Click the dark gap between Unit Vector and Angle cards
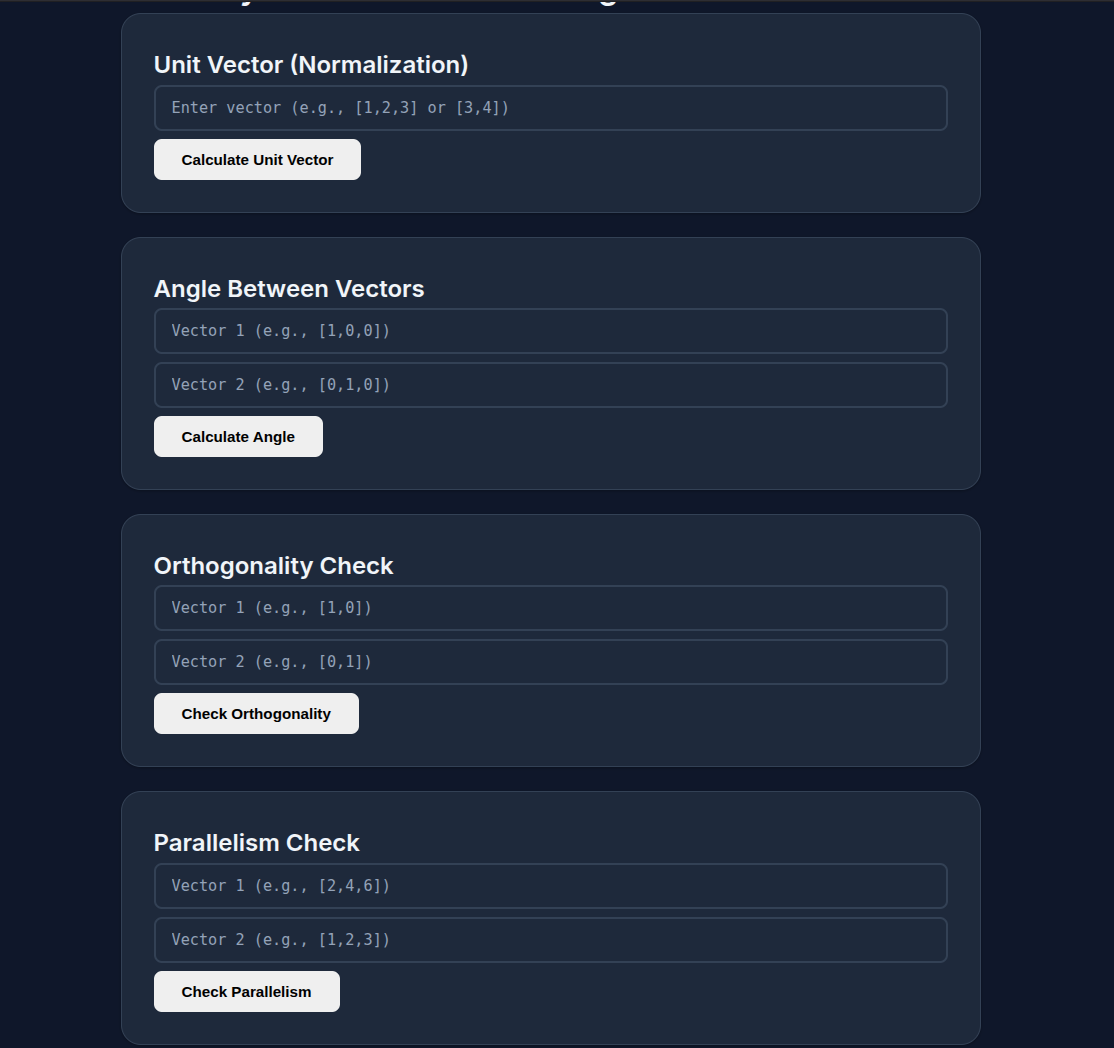 pyautogui.click(x=550, y=225)
